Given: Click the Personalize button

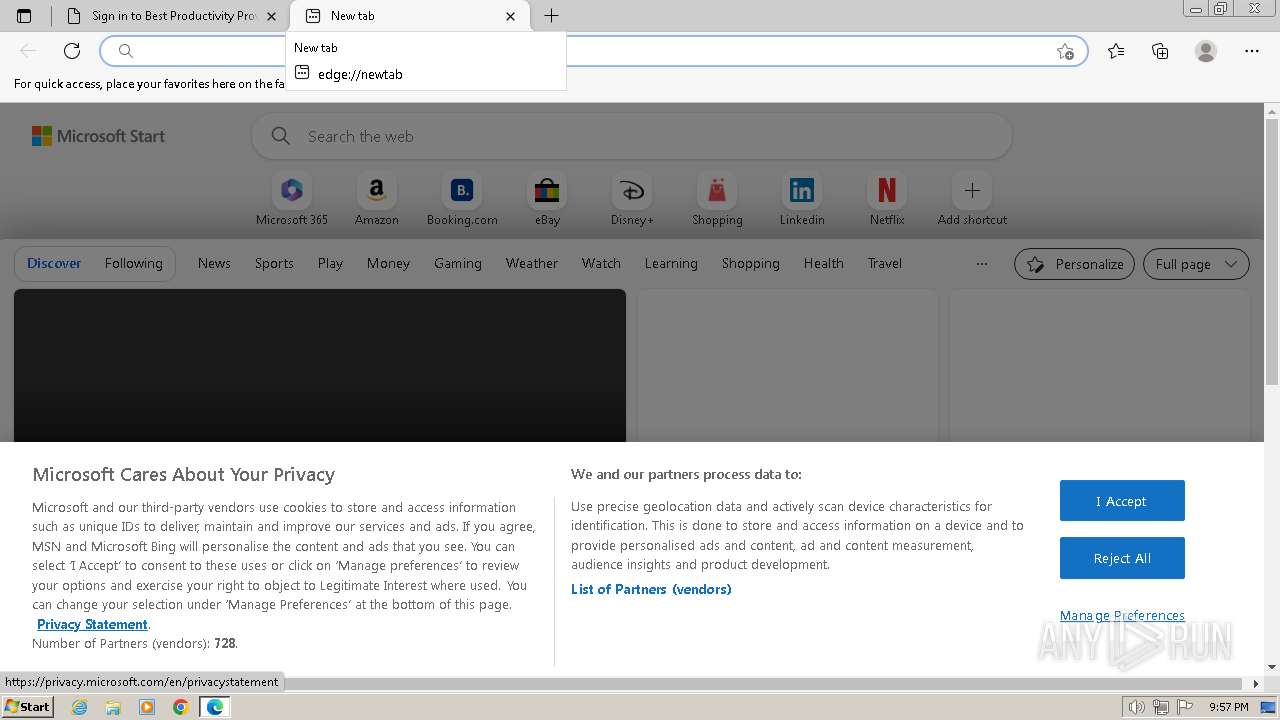Looking at the screenshot, I should pos(1074,264).
